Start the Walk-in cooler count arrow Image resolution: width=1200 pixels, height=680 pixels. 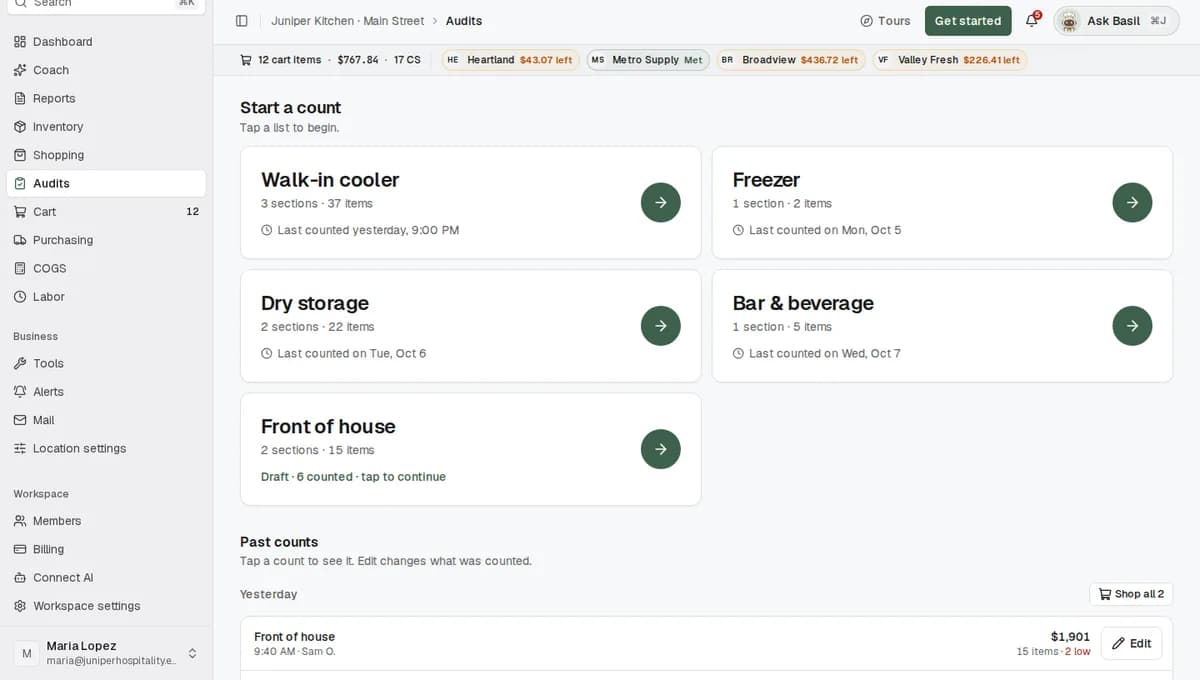pyautogui.click(x=661, y=202)
